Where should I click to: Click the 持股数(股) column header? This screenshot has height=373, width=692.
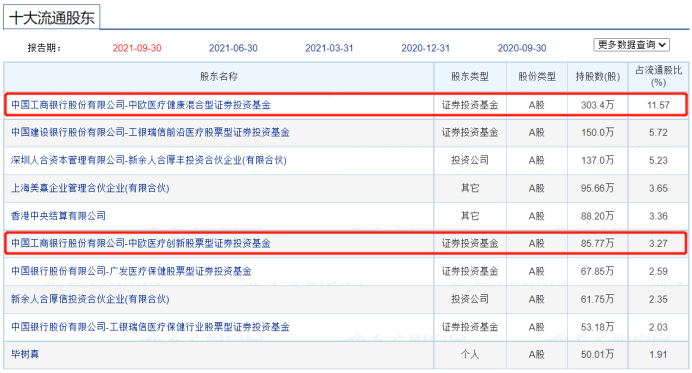point(598,76)
